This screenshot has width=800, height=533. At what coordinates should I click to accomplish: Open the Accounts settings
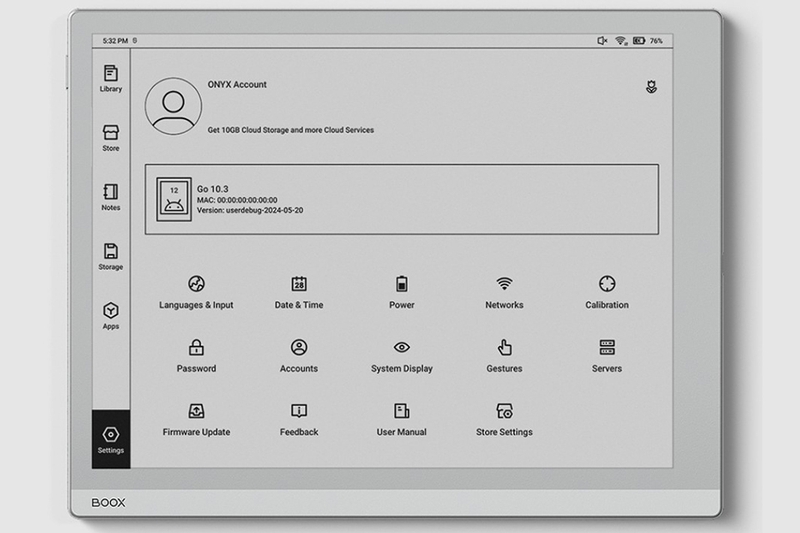[299, 356]
